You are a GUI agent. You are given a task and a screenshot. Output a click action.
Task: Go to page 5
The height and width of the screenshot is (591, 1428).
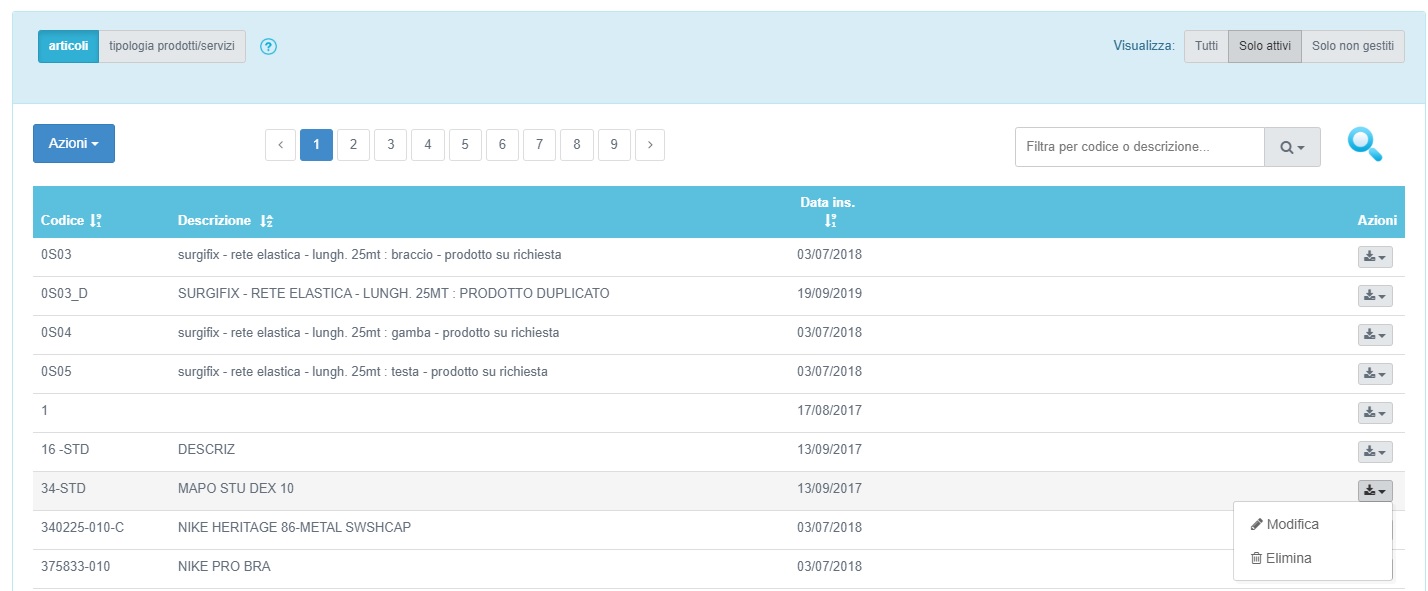[x=465, y=145]
